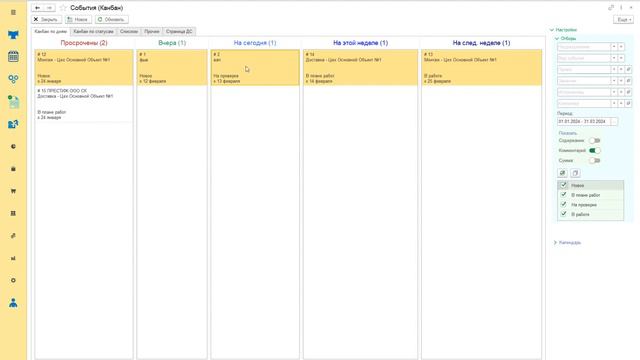Open the contacts people icon in sidebar

[13, 124]
